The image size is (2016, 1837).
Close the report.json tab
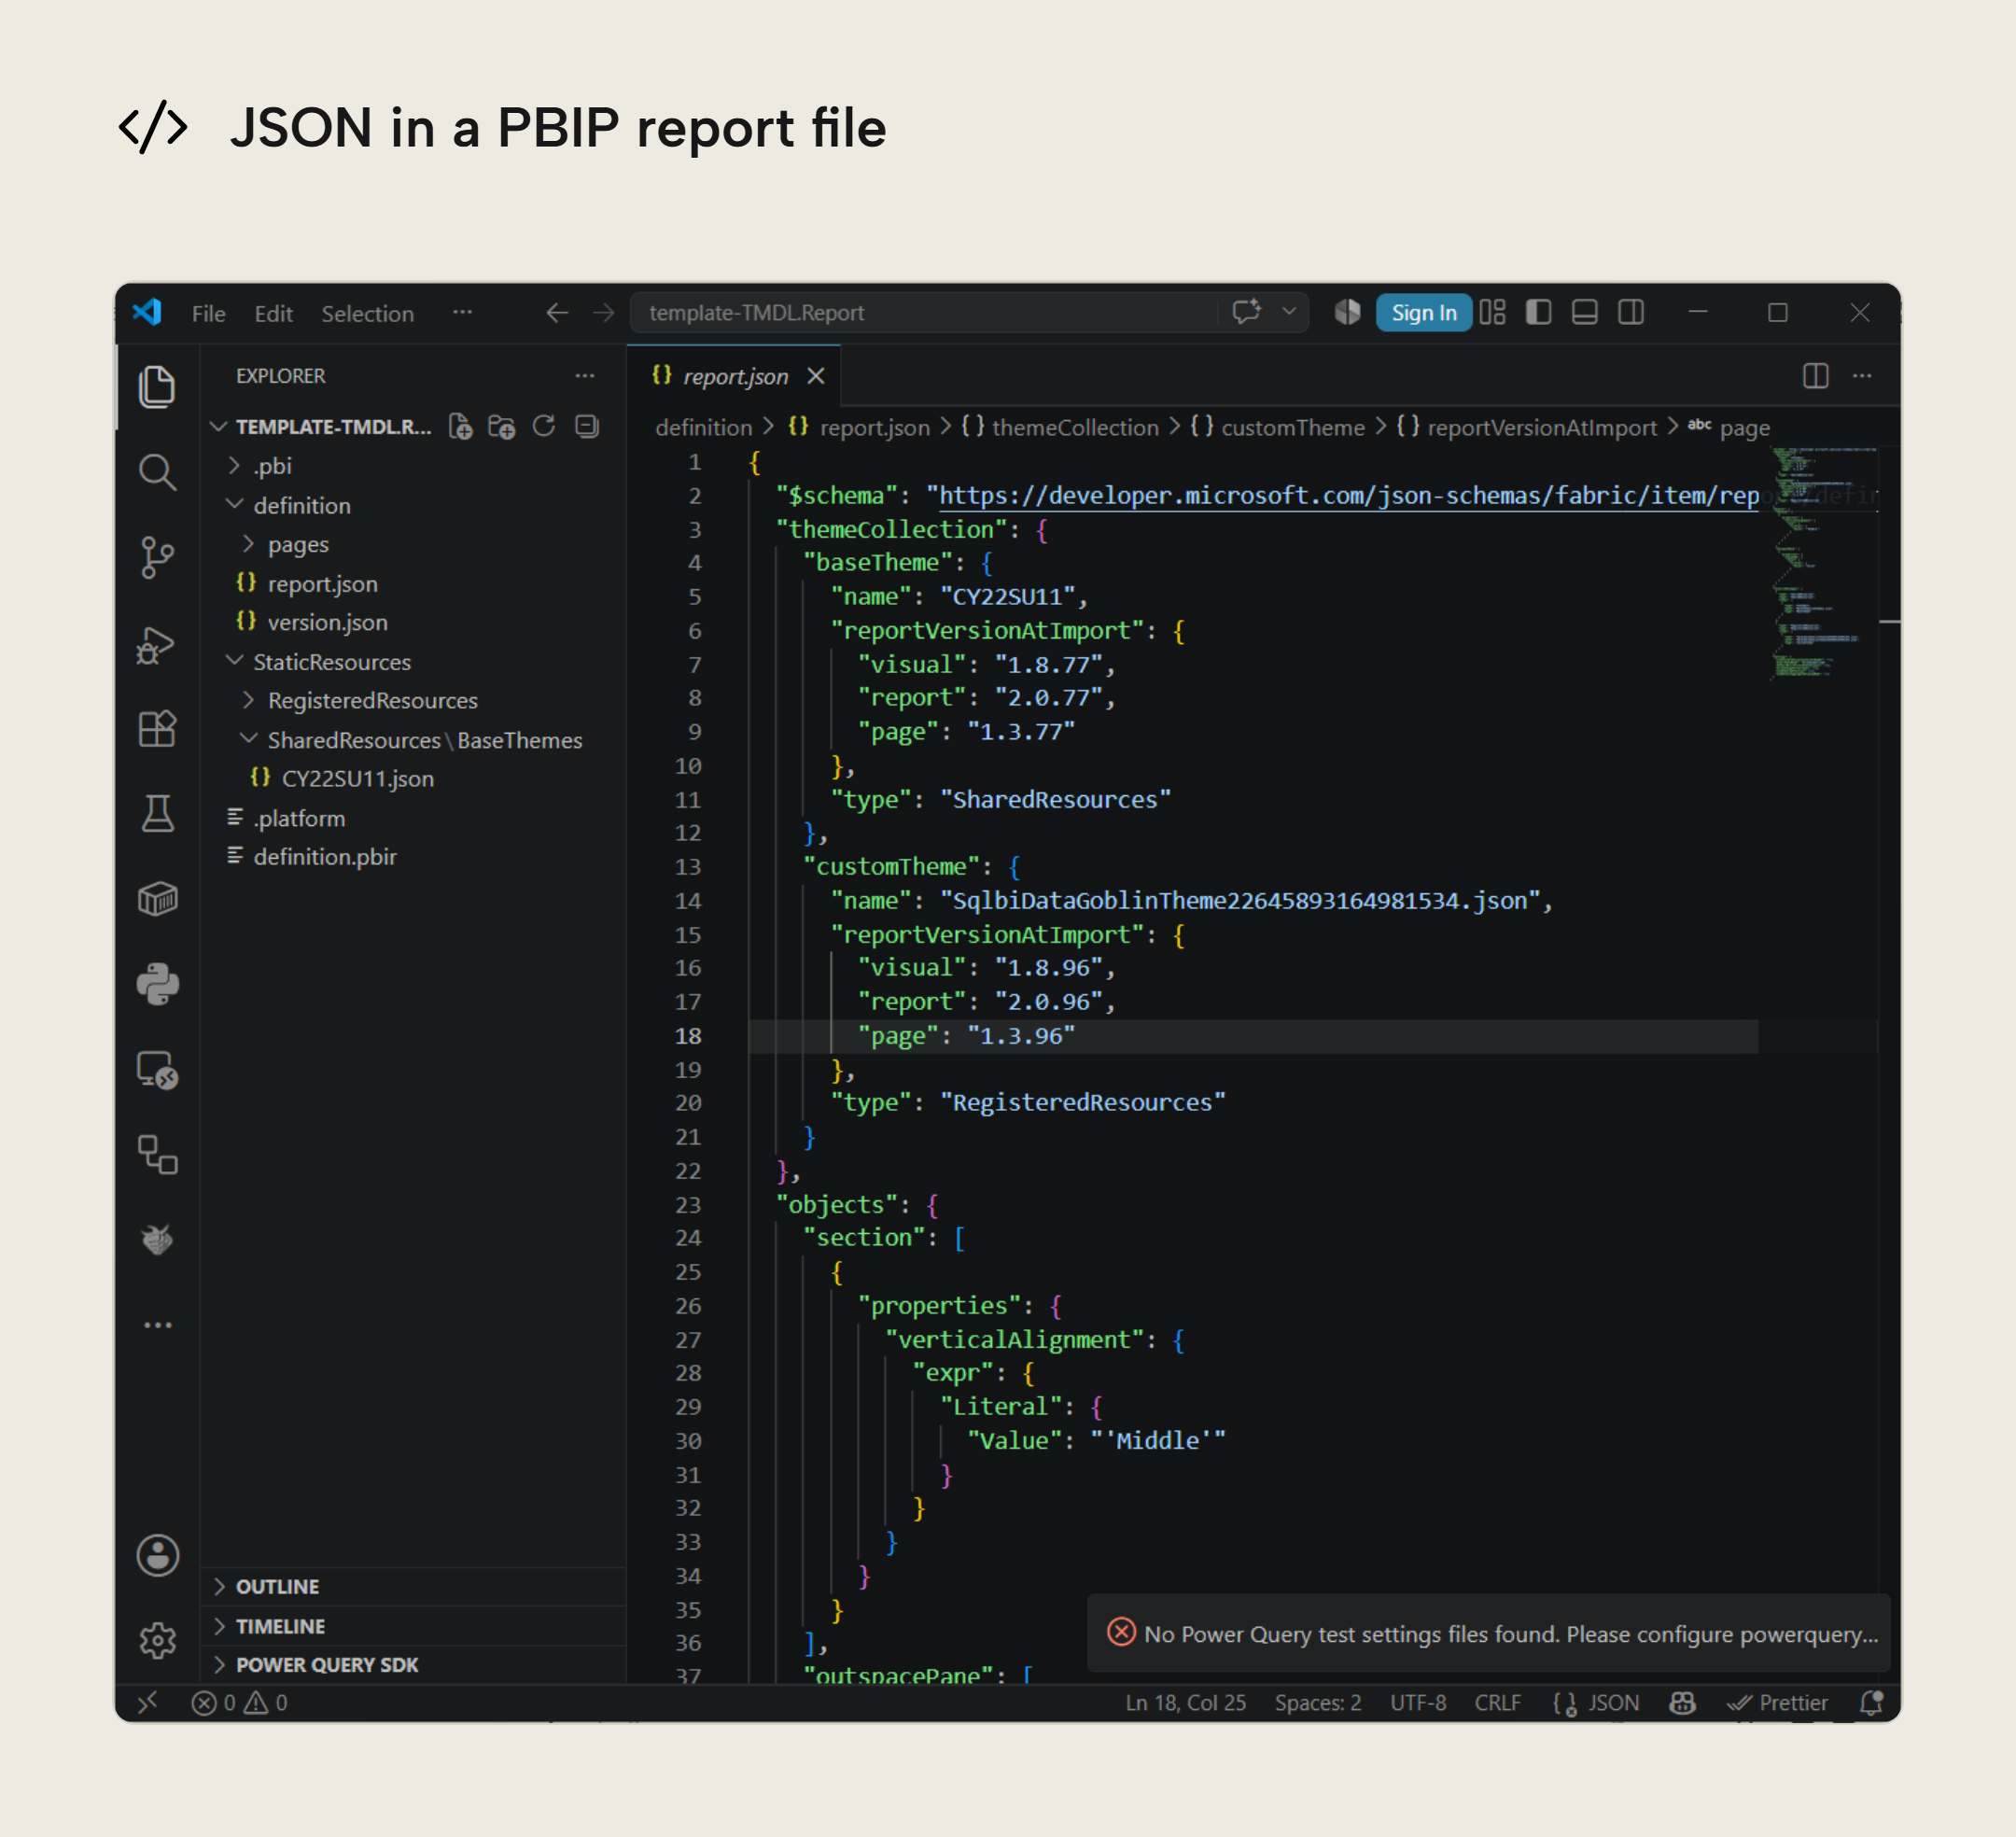[816, 376]
